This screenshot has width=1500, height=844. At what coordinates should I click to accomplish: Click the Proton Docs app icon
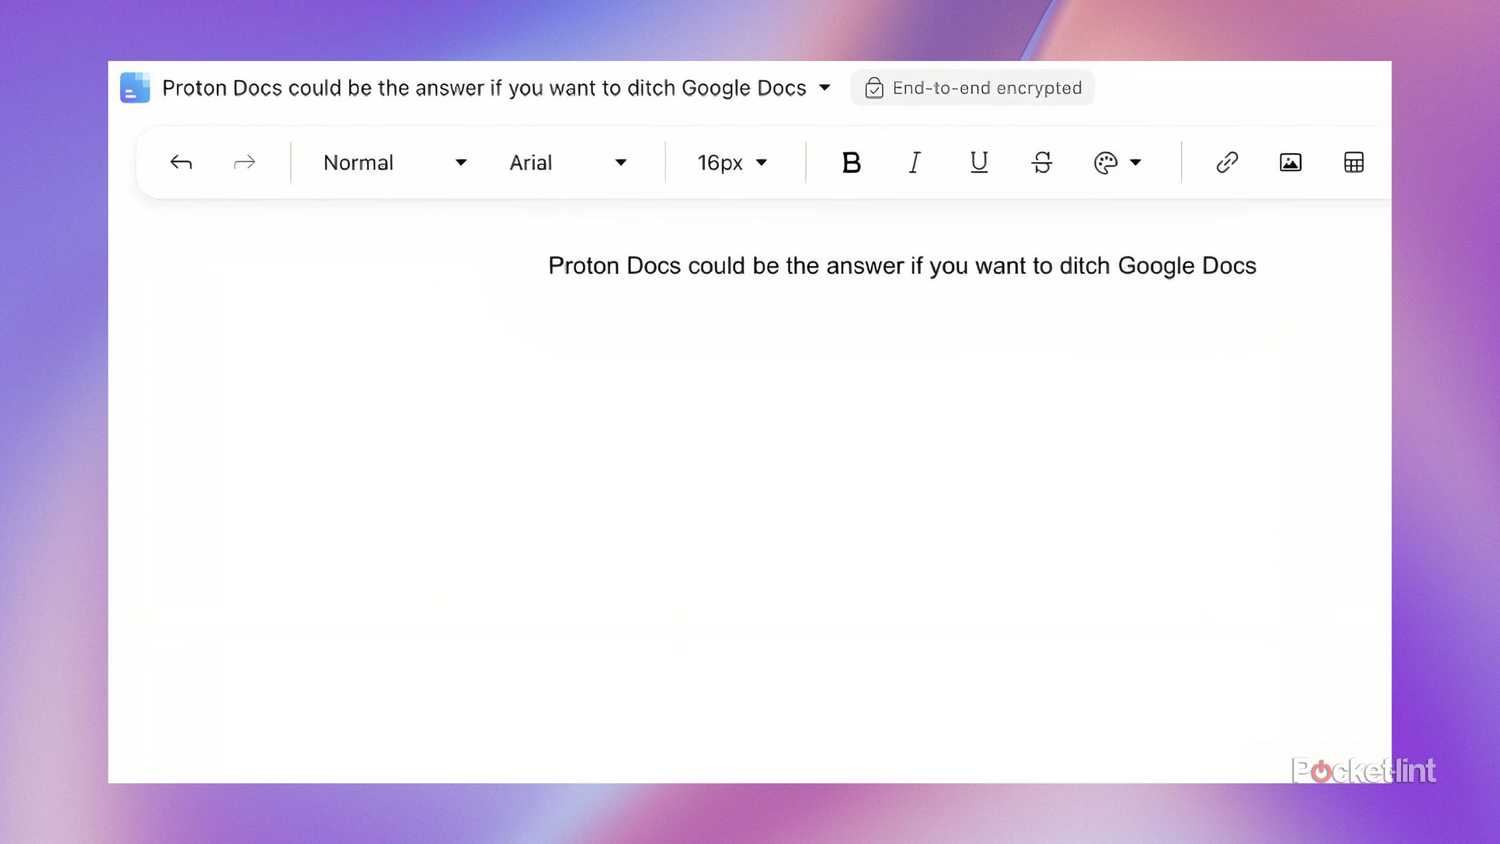[135, 87]
